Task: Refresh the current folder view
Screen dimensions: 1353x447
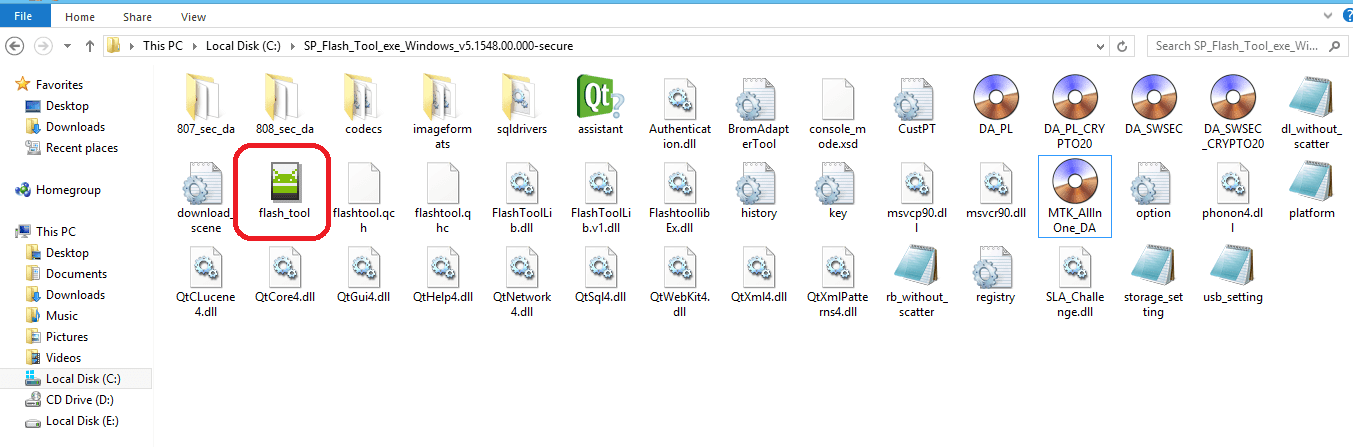Action: (x=1124, y=46)
